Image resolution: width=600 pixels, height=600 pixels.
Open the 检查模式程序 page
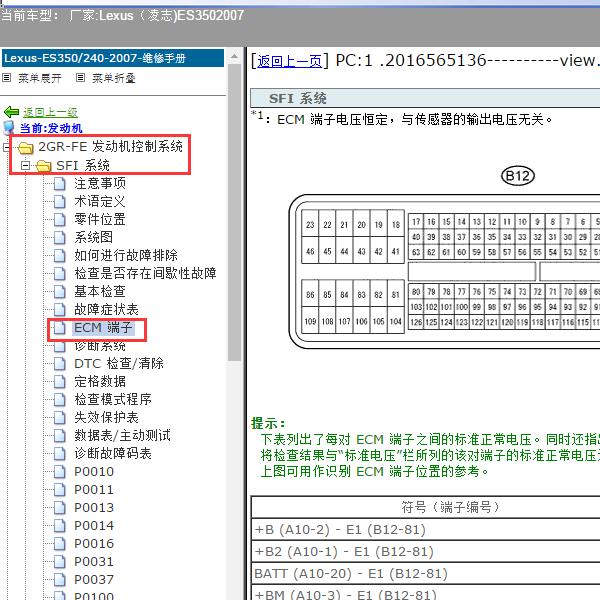[113, 399]
